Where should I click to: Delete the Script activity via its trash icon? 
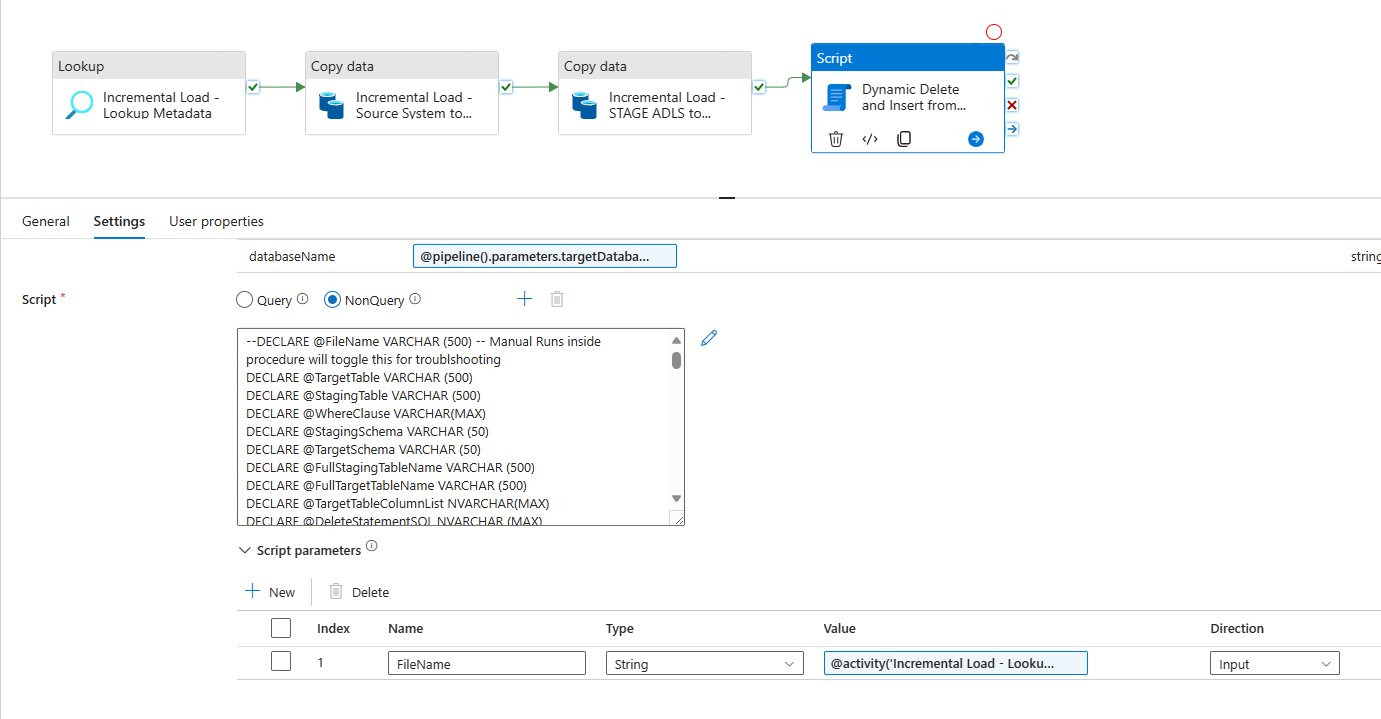pos(836,138)
